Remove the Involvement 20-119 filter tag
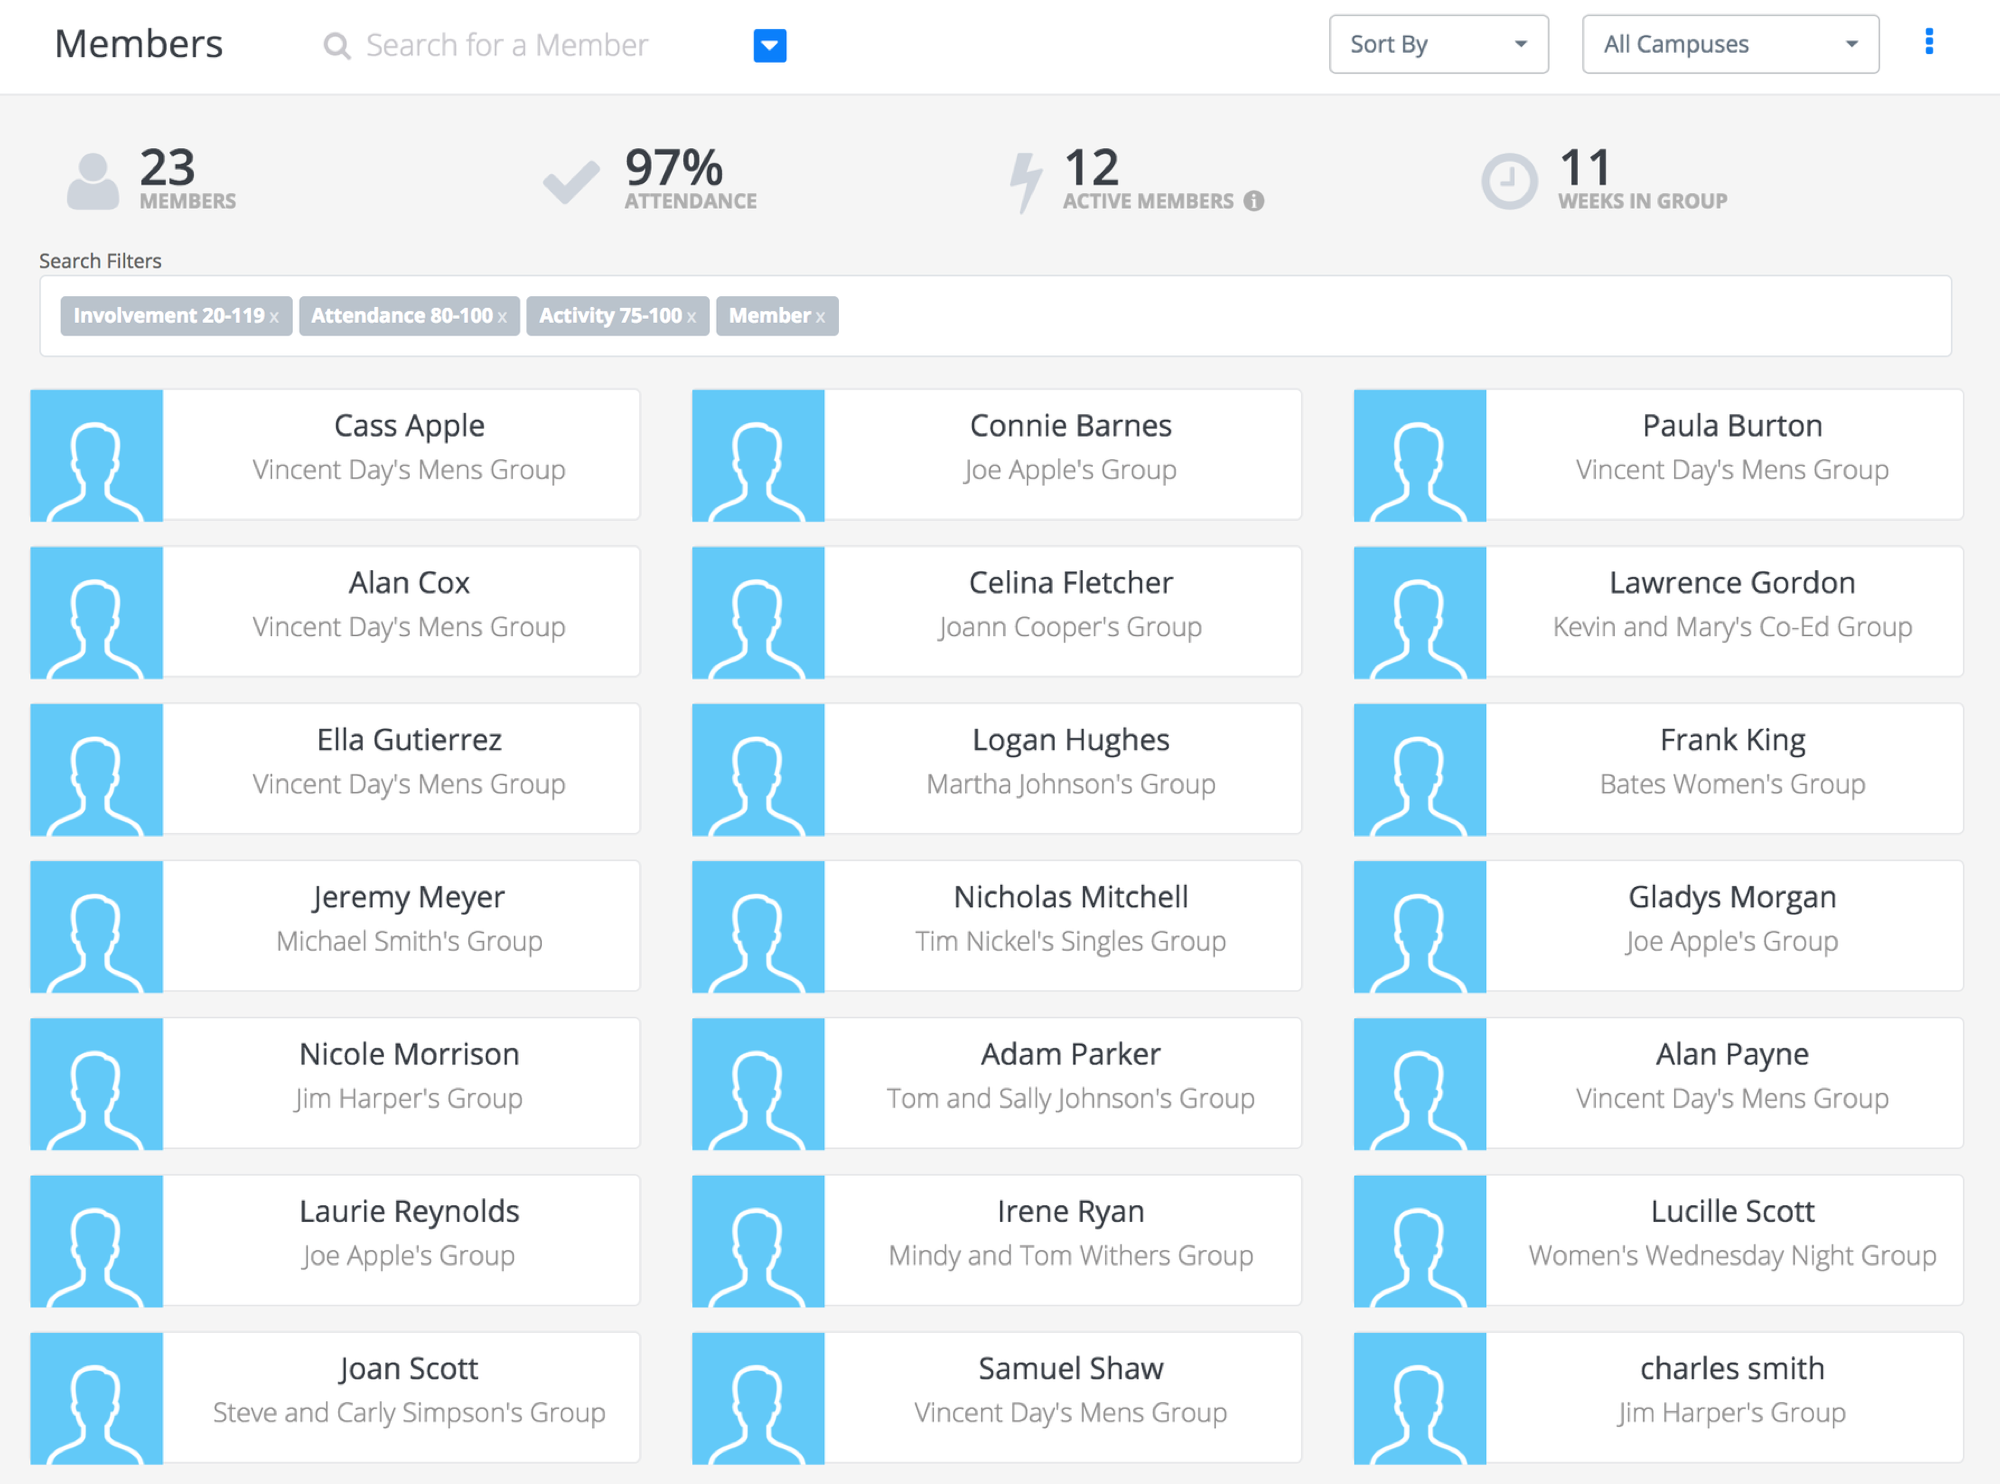 tap(274, 317)
